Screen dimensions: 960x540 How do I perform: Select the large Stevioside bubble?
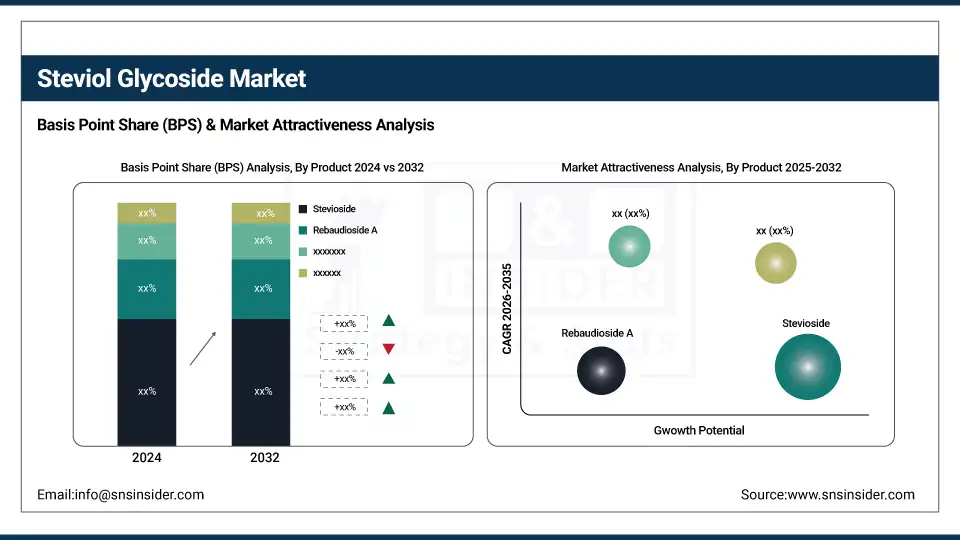pos(807,367)
